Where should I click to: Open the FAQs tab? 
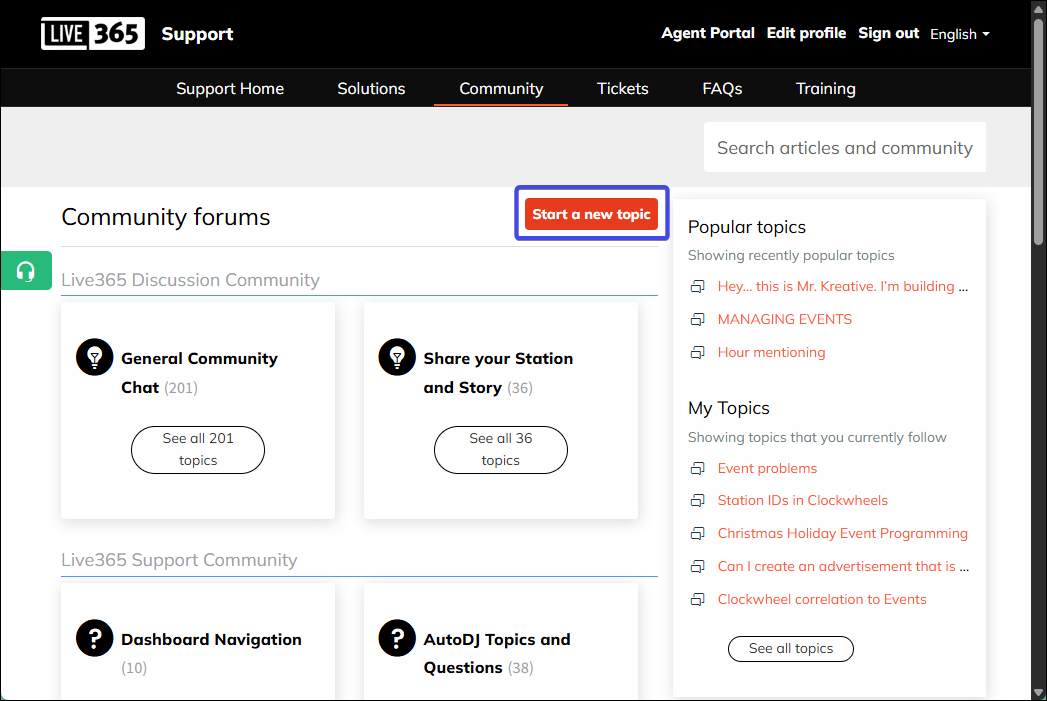point(722,88)
